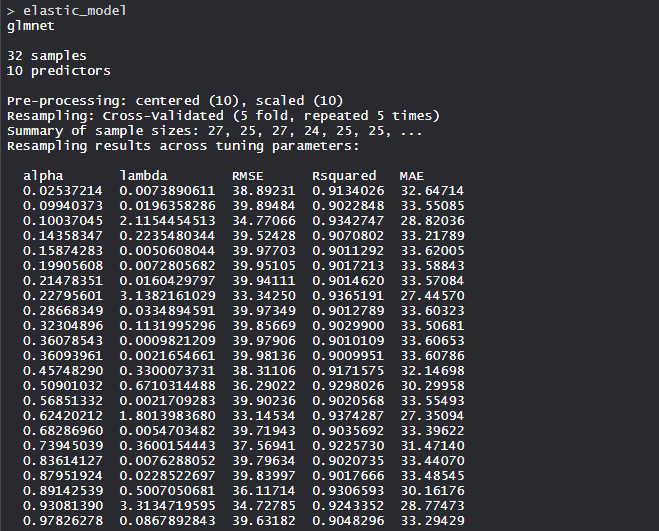
Task: Click Rsquared value 0.9374287
Action: [x=348, y=416]
